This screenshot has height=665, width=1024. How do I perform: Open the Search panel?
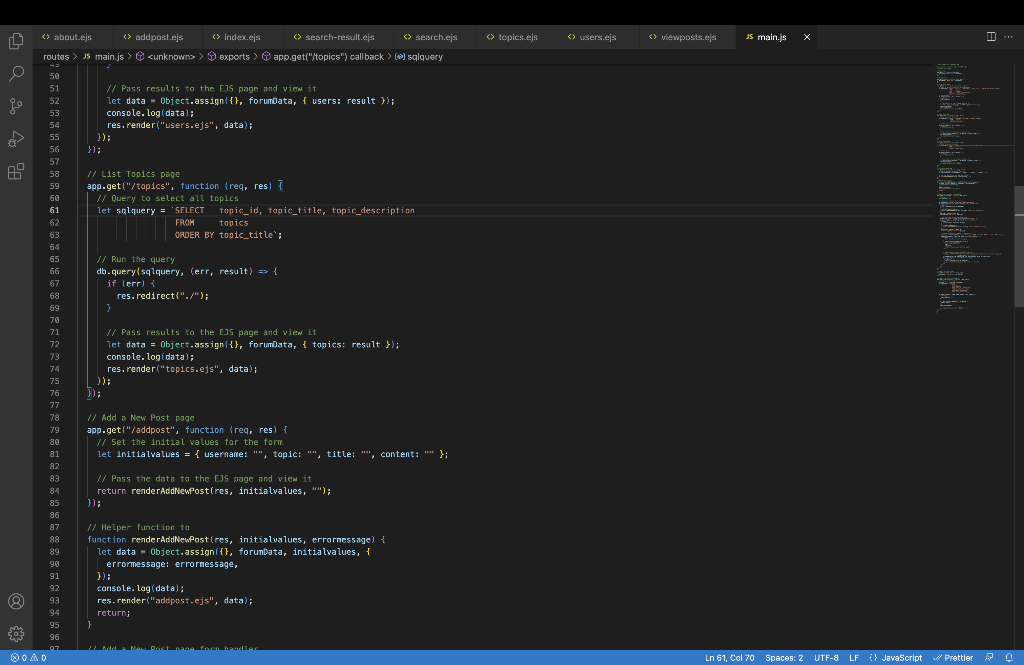click(x=15, y=73)
